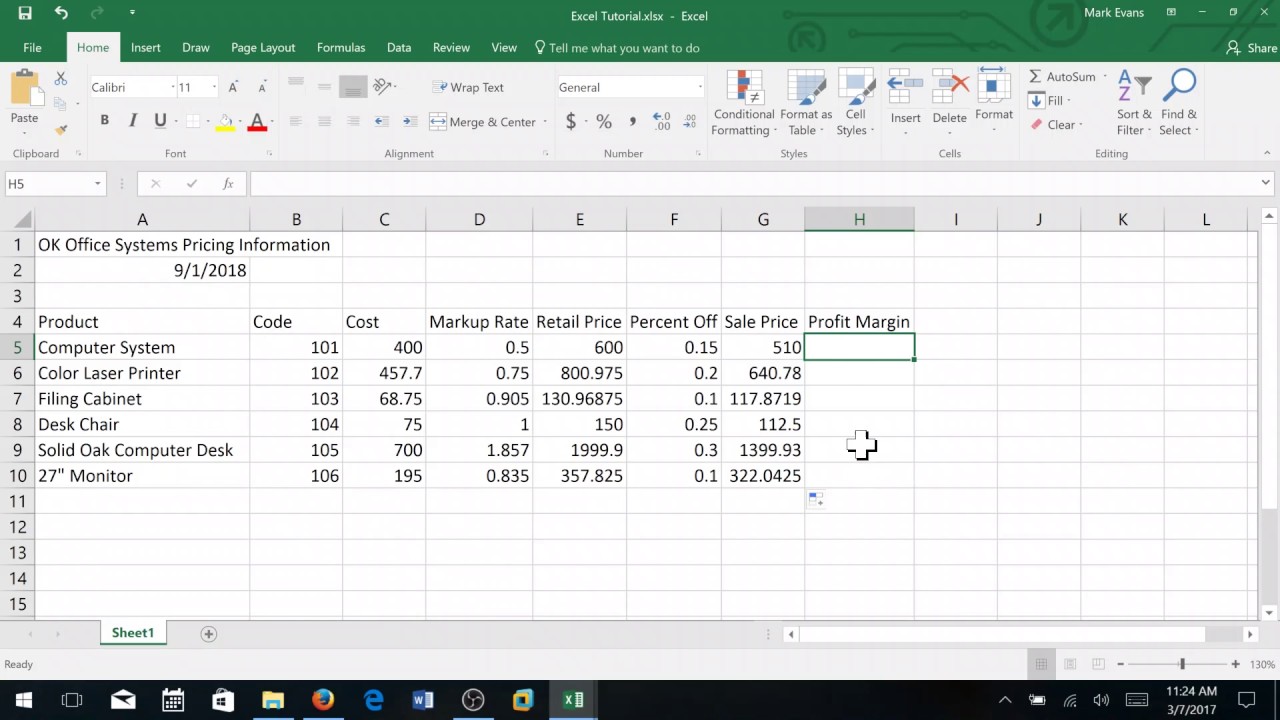Expand Merge & Center dropdown arrow
Viewport: 1280px width, 720px height.
(545, 122)
